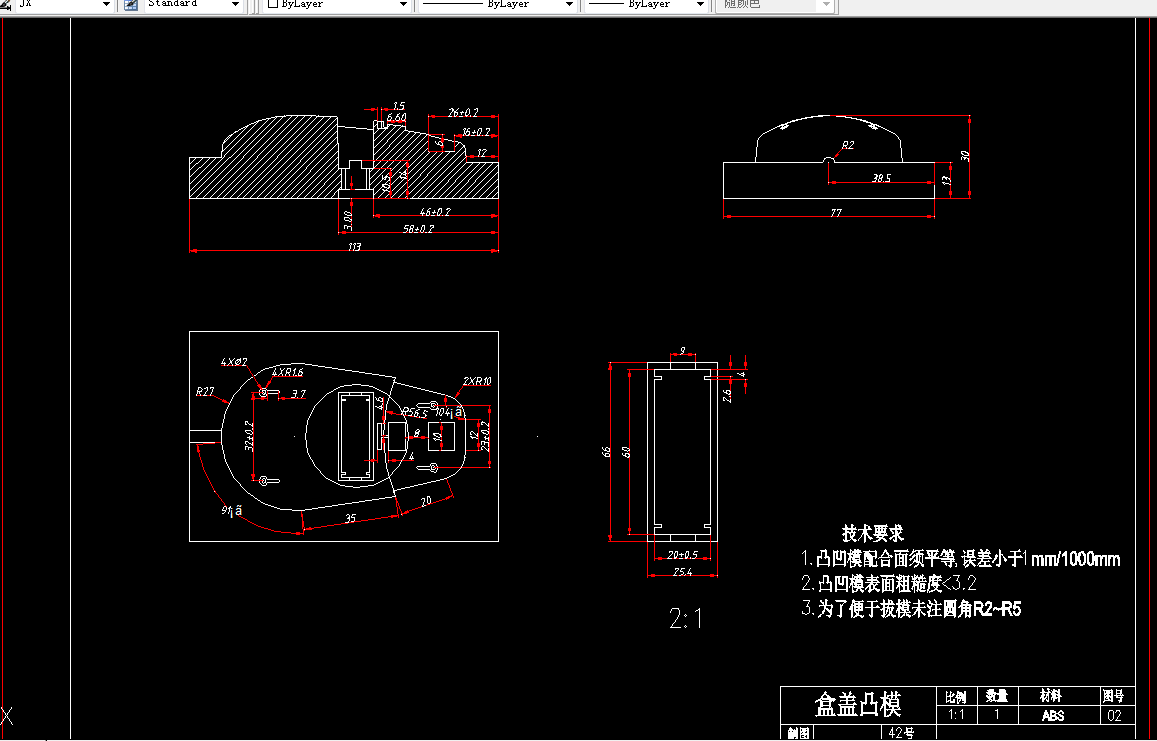Select the 58±0.2 dimension text
The height and width of the screenshot is (741, 1157).
point(418,229)
